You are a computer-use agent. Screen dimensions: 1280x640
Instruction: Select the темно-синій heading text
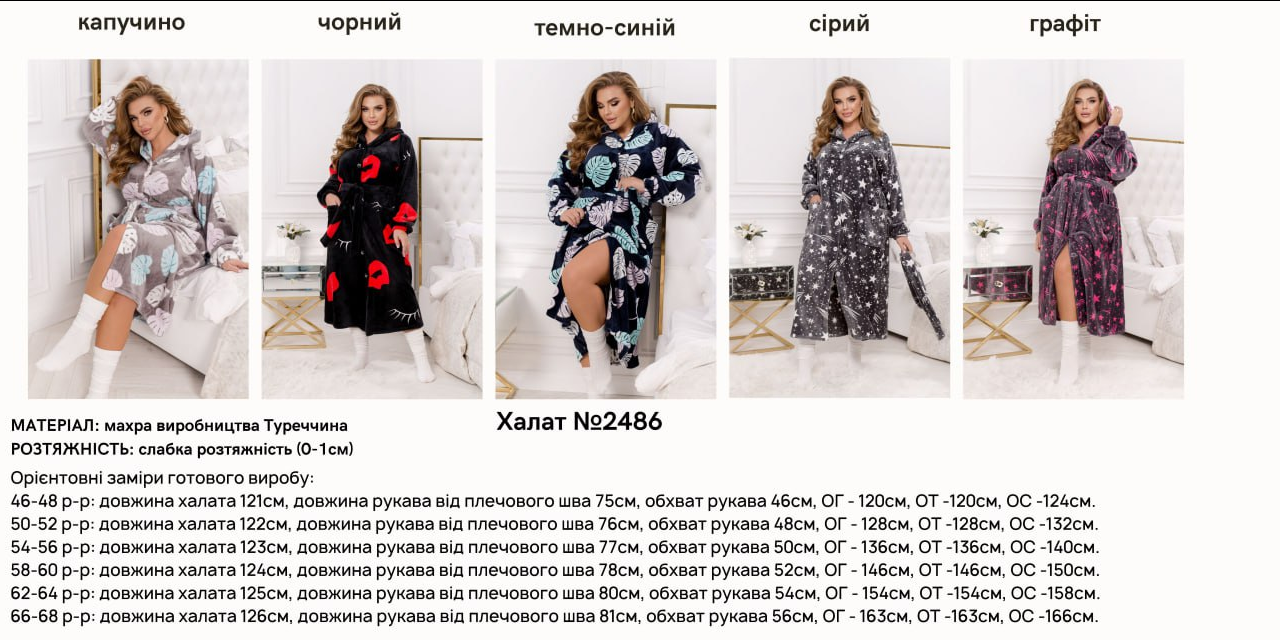[x=605, y=28]
